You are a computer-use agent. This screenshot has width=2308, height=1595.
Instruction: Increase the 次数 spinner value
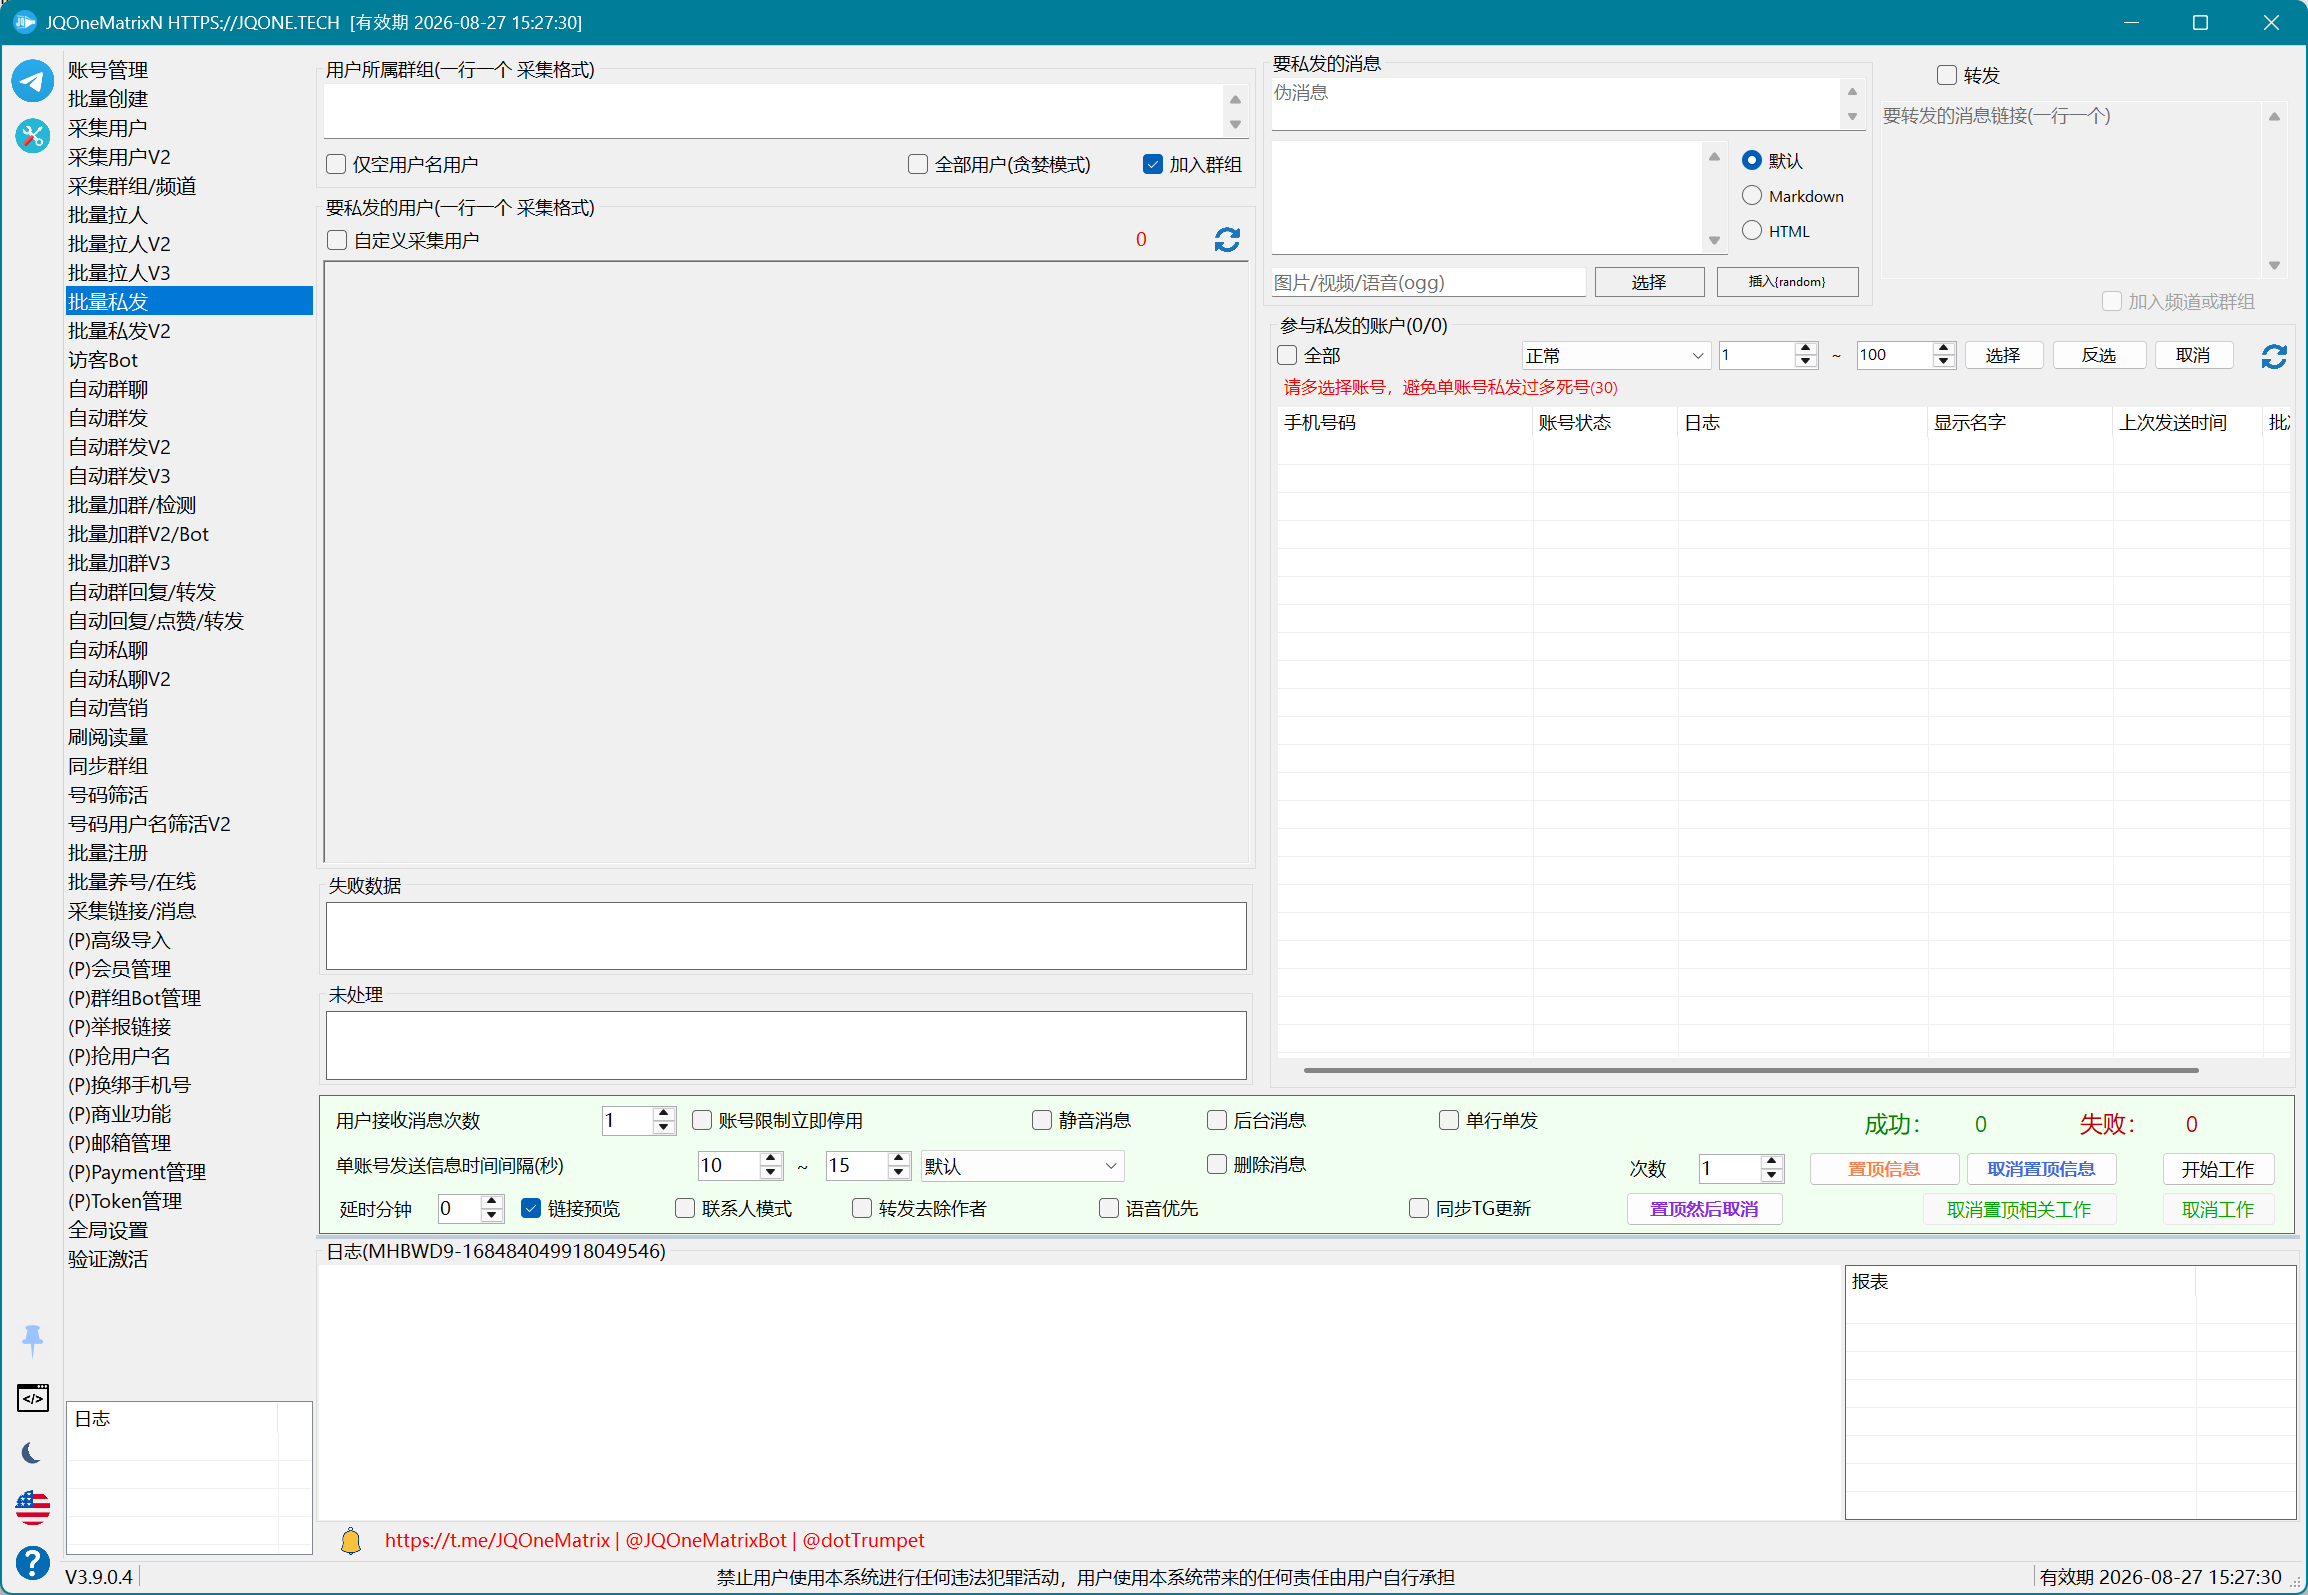pyautogui.click(x=1772, y=1161)
